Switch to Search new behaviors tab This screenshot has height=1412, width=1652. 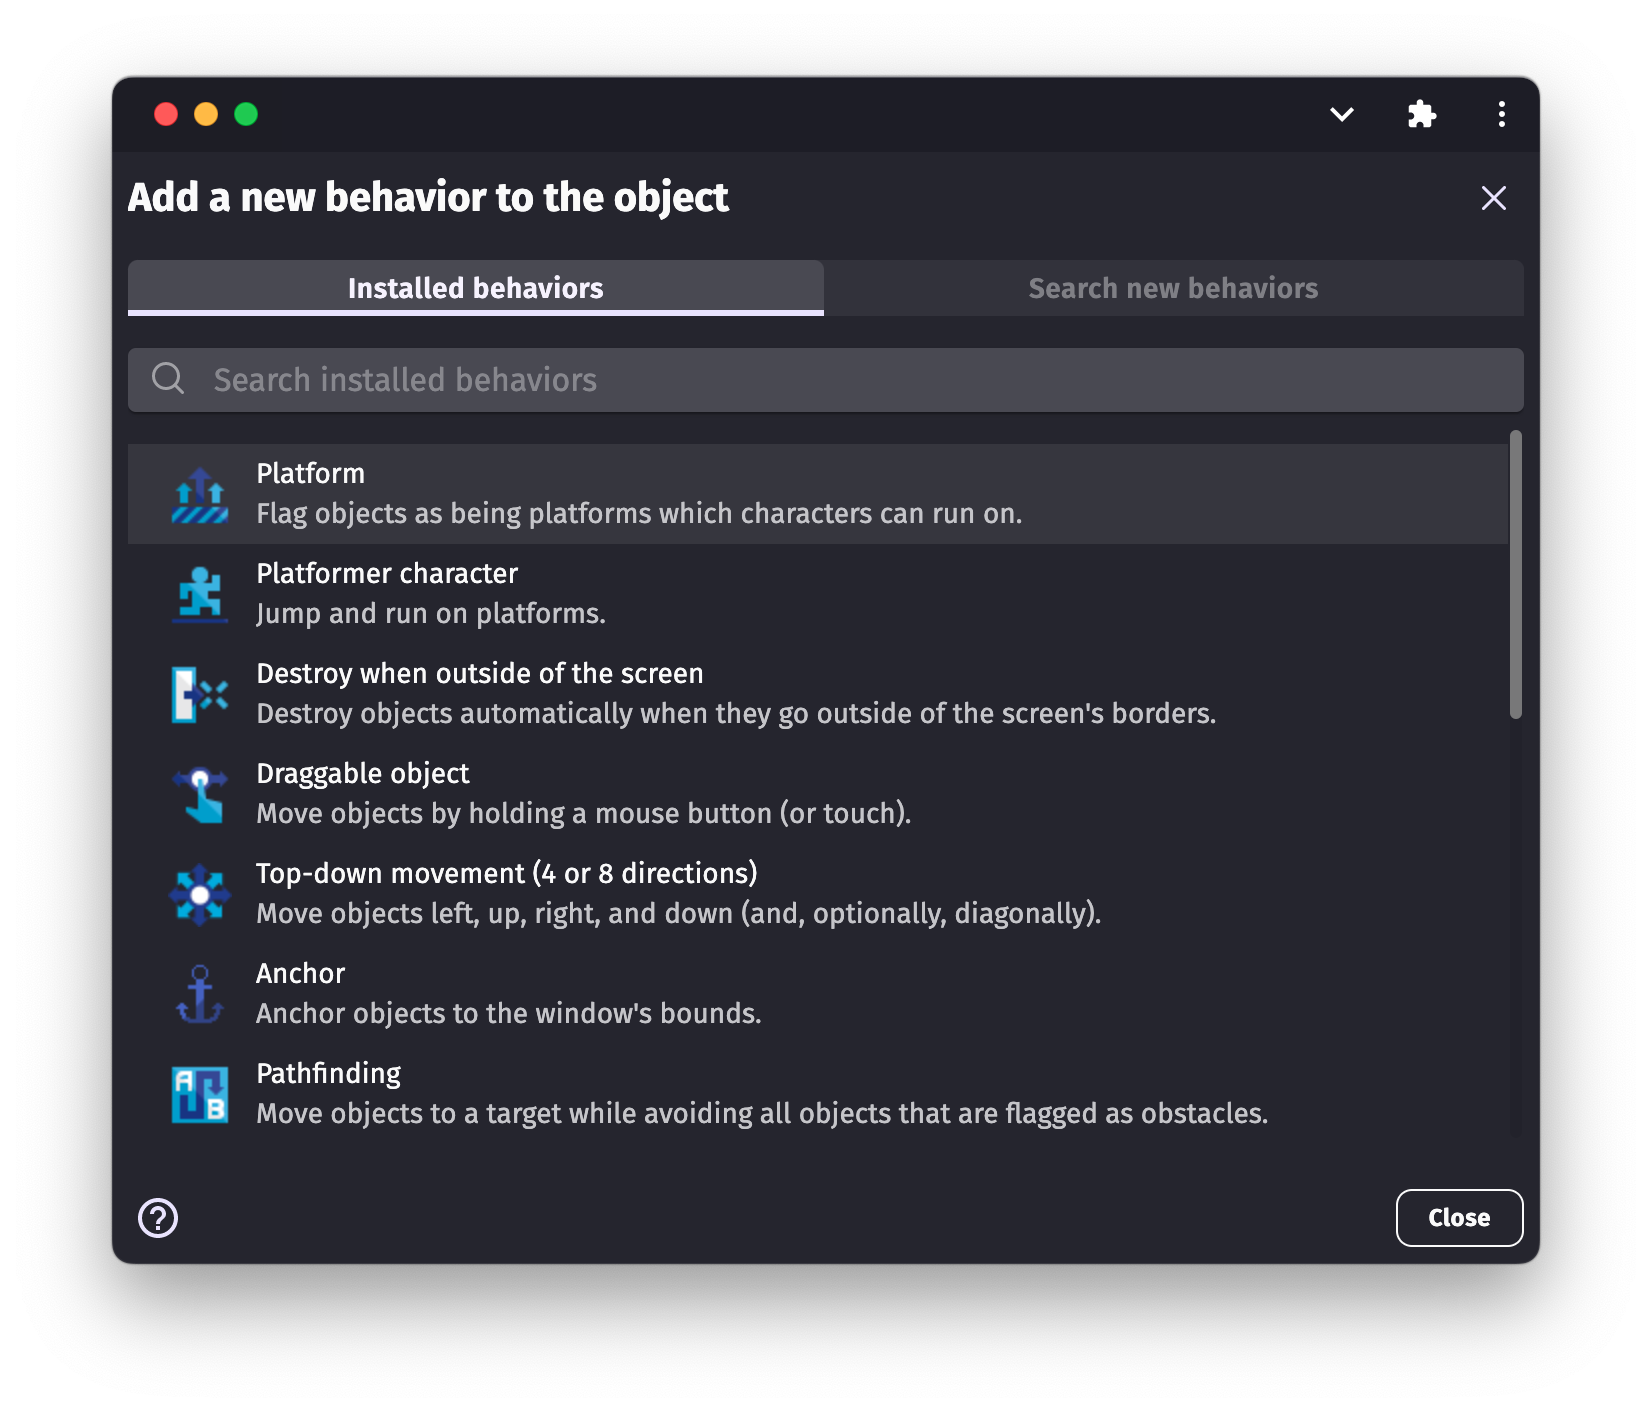tap(1173, 288)
